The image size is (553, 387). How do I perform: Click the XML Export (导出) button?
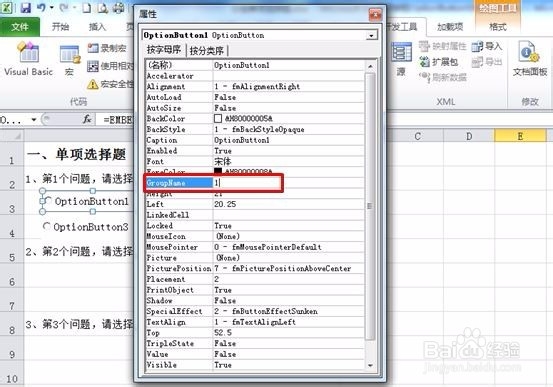487,62
